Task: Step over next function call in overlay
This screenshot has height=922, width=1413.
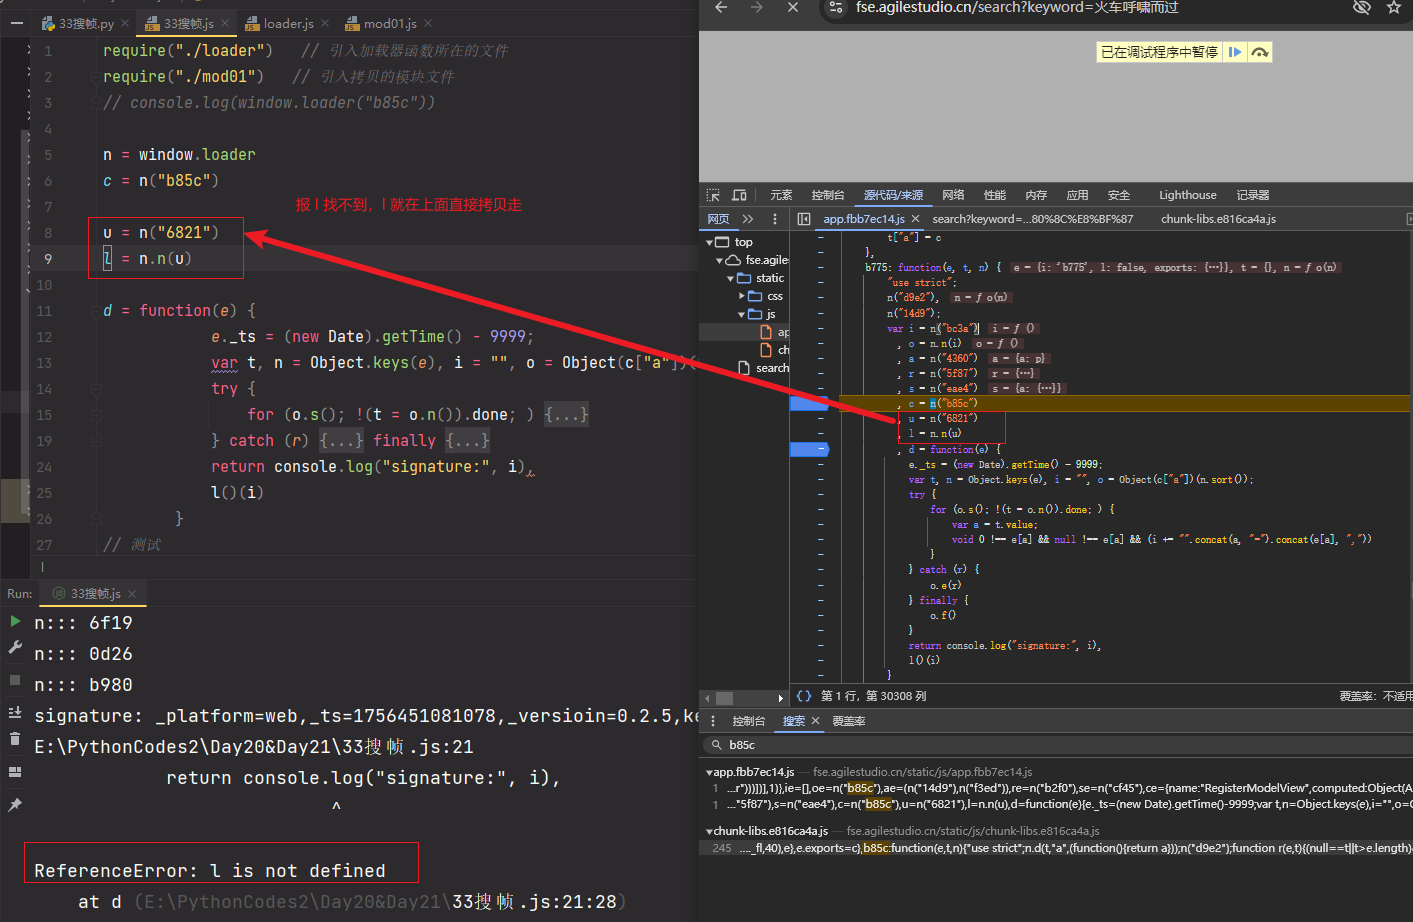Action: [1260, 52]
